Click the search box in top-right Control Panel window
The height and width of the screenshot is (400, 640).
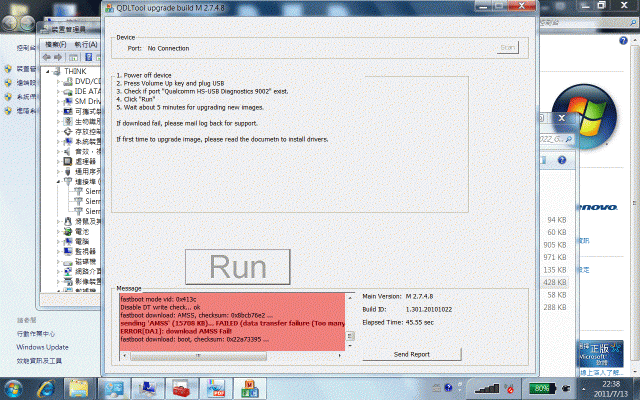588,23
